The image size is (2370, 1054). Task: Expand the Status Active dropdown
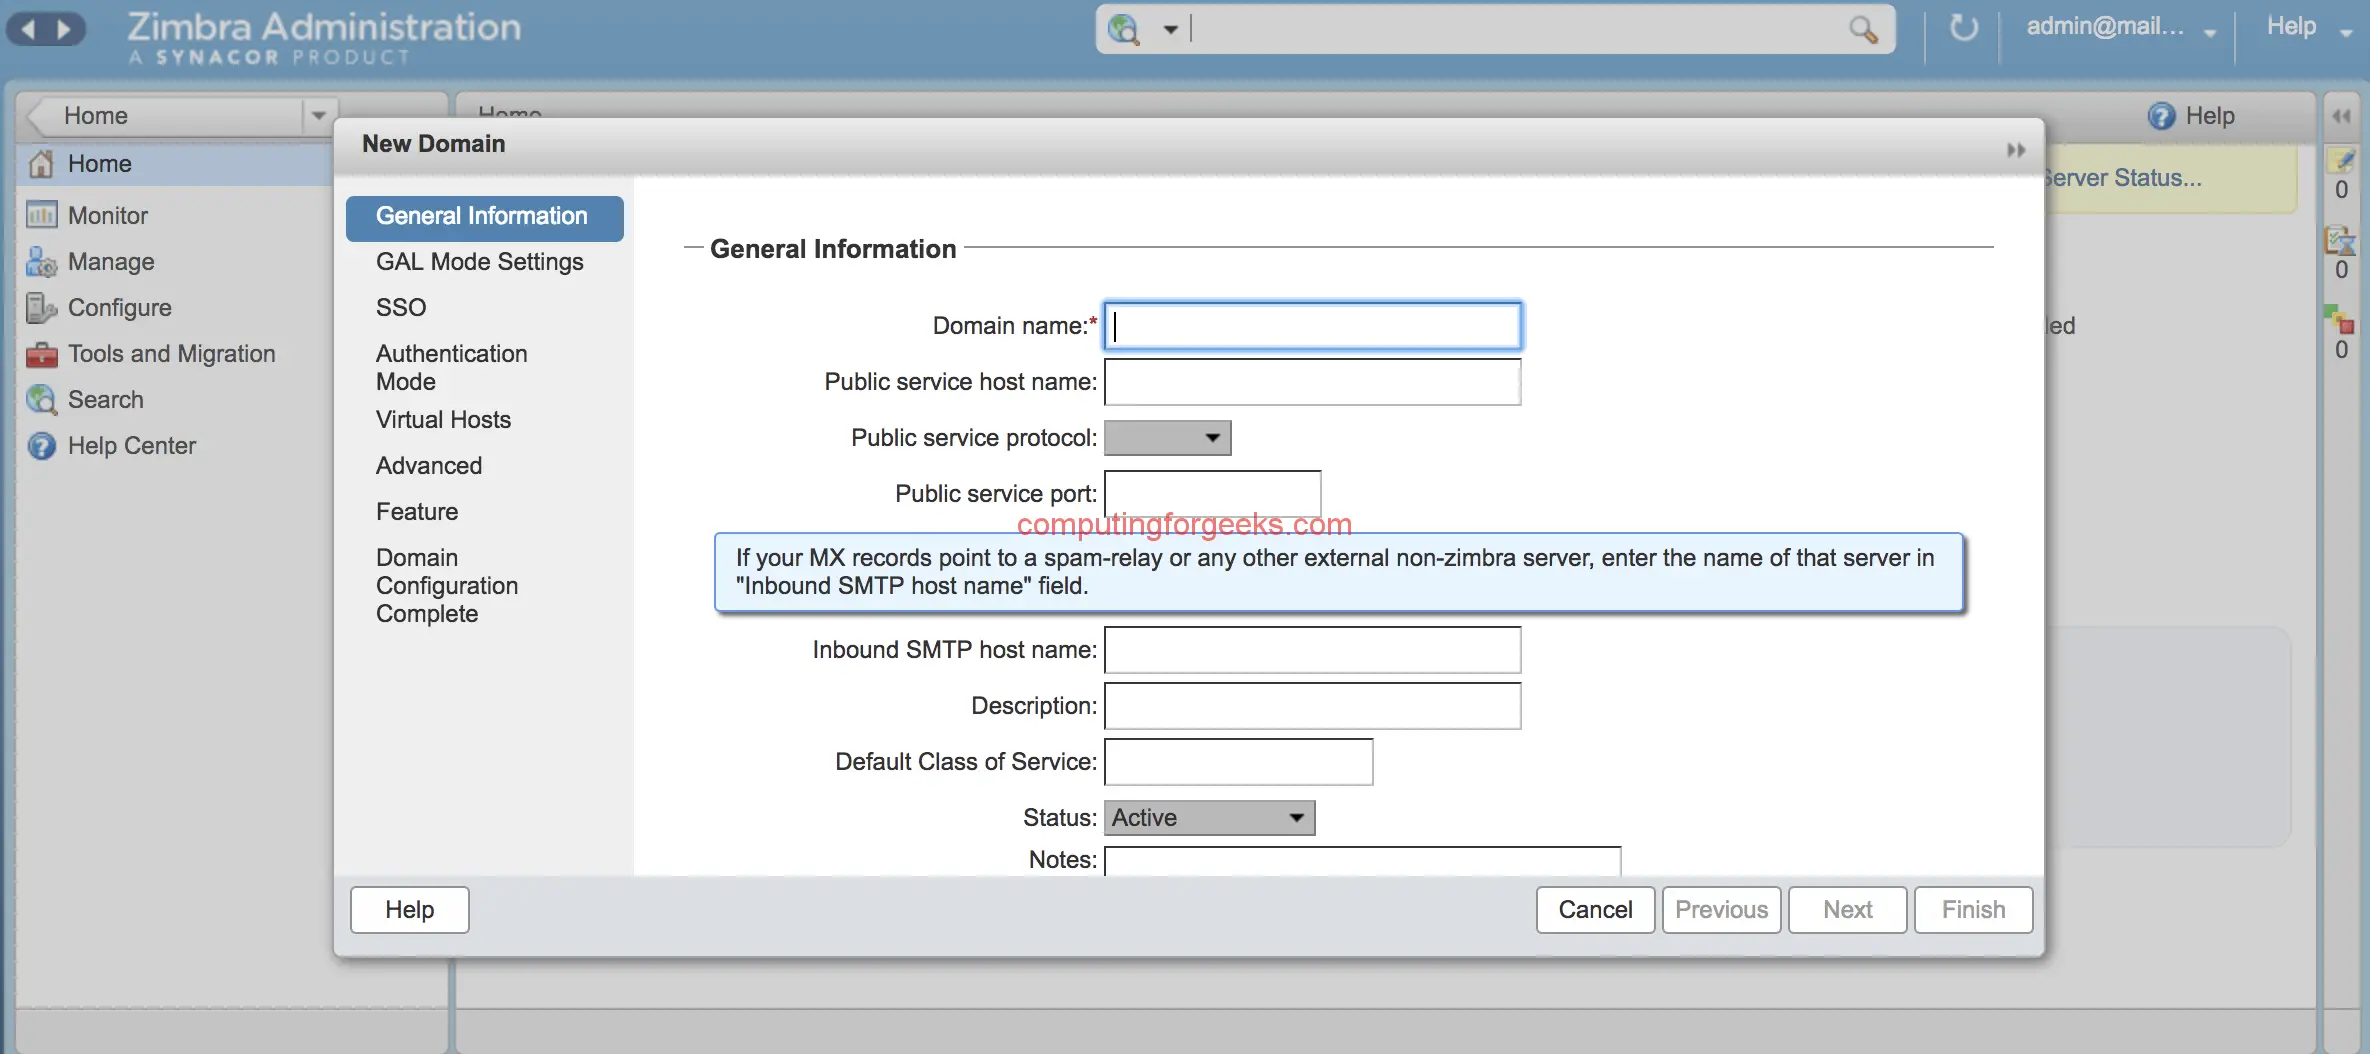1209,818
